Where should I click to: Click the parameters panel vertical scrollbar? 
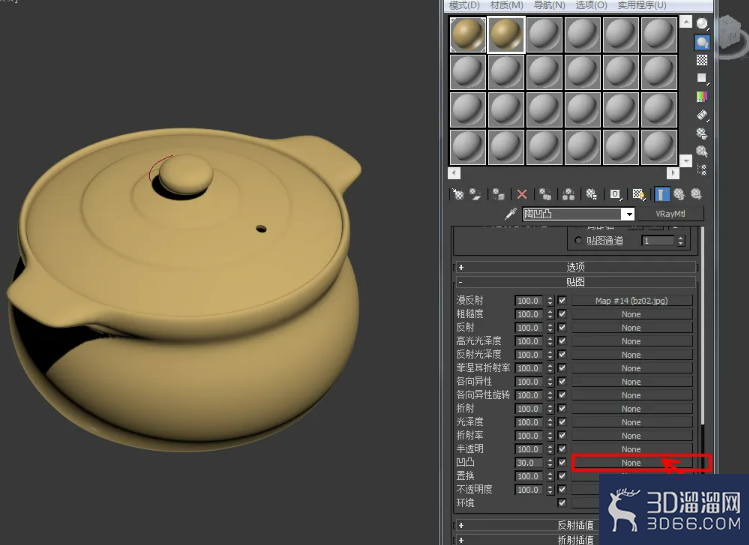(x=702, y=325)
